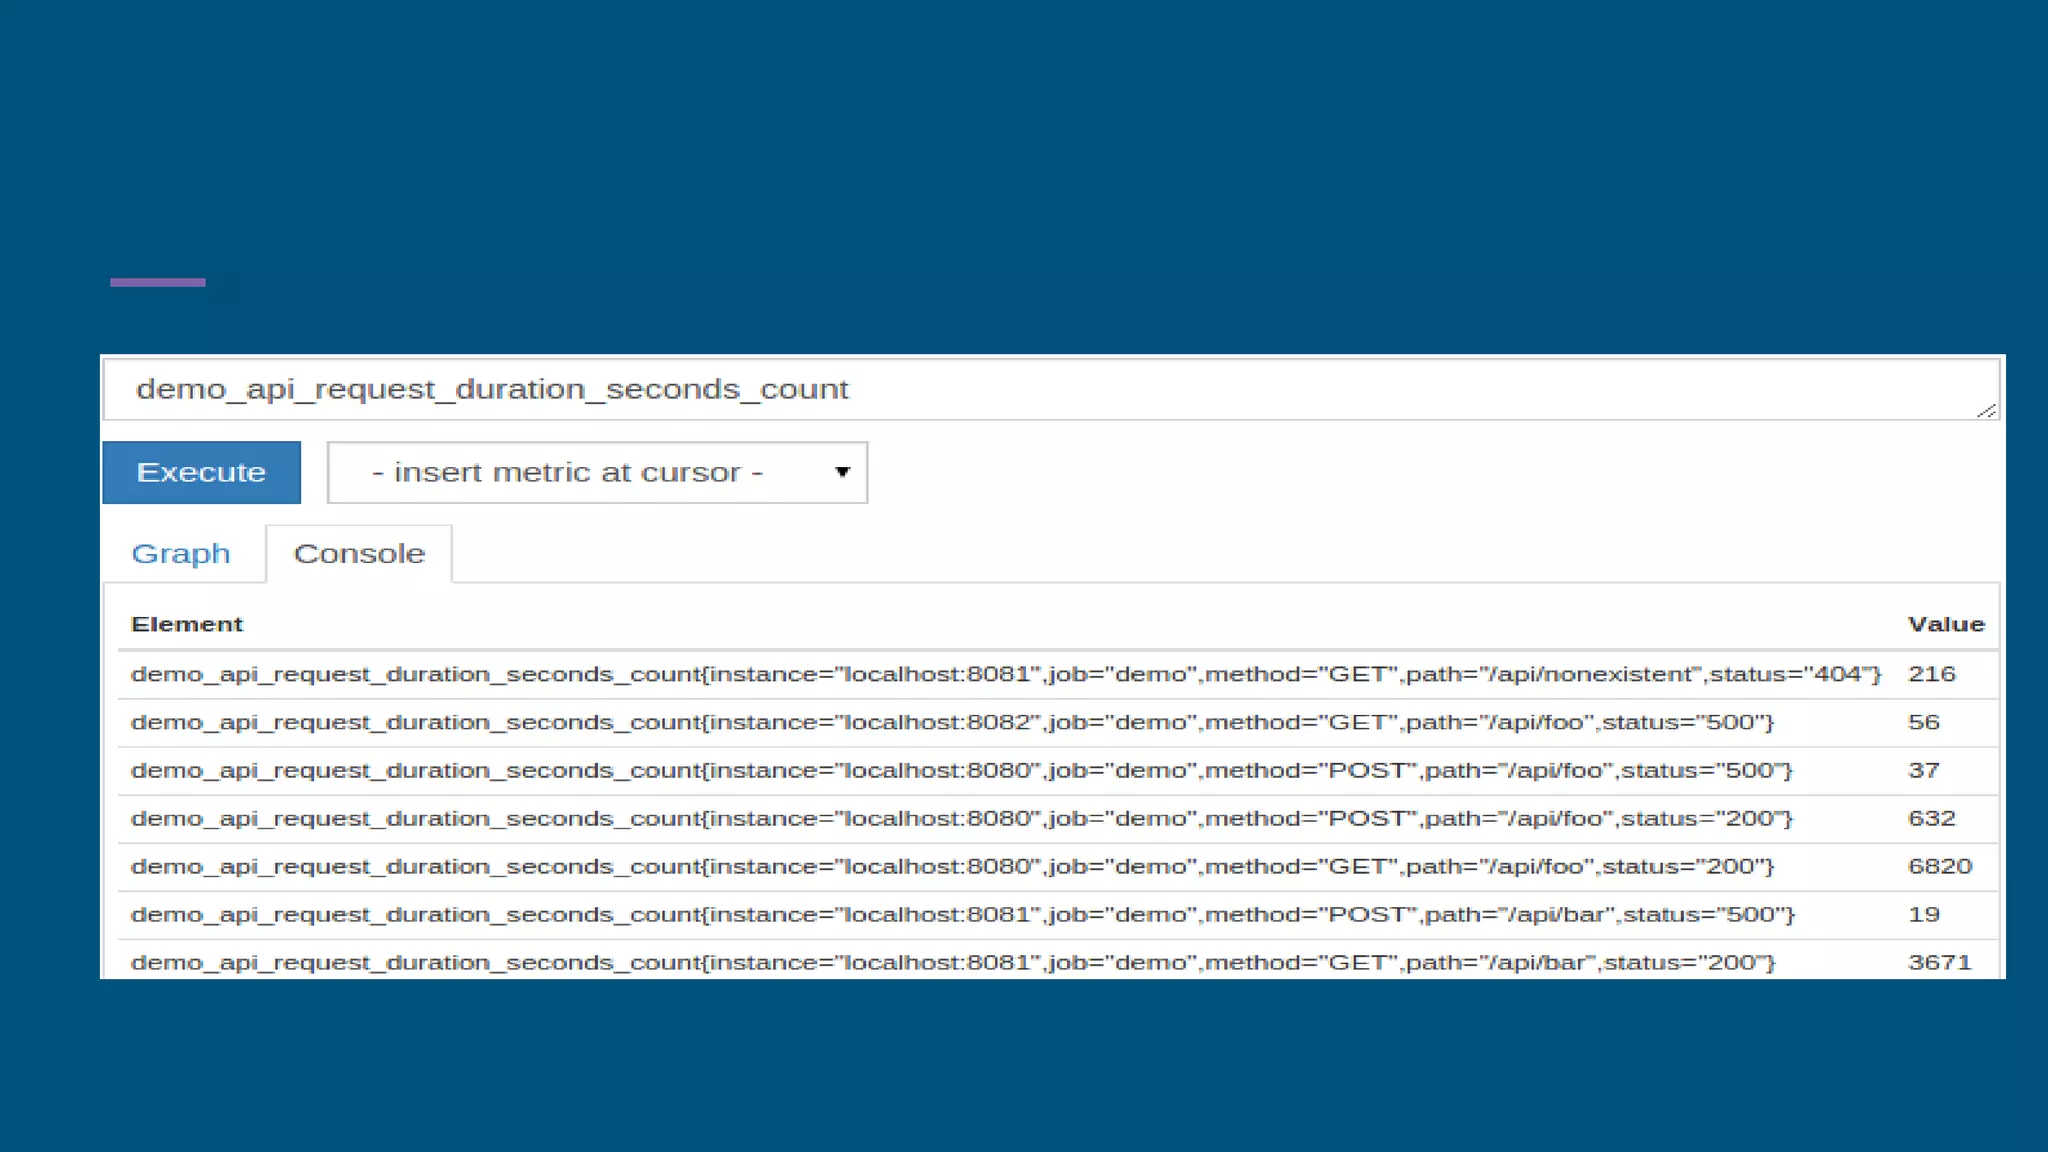Select the row with status 404
Screen dimensions: 2048x1152
pos(1005,674)
